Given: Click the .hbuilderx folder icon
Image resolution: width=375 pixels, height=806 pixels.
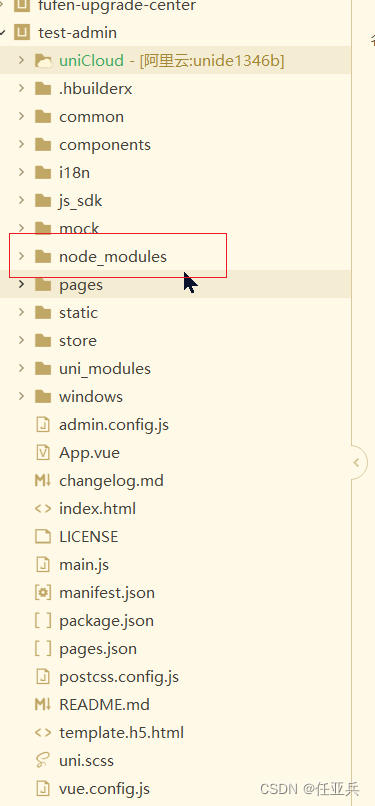Looking at the screenshot, I should click(43, 88).
